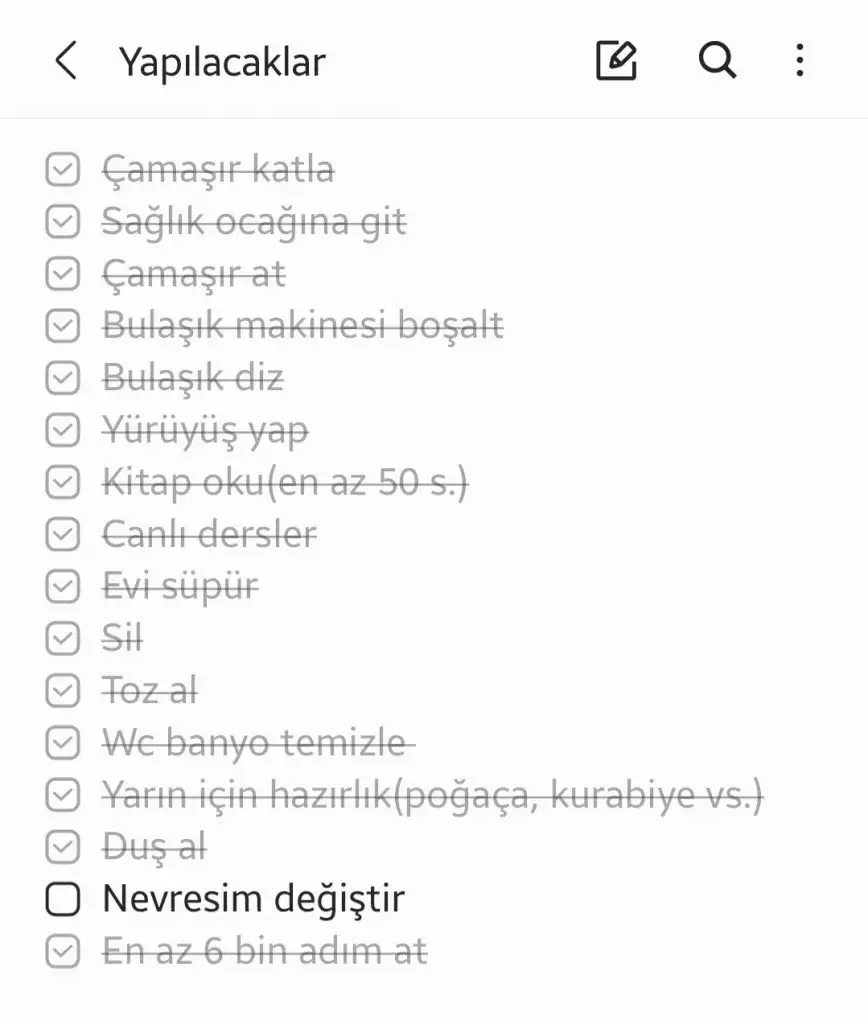
Task: Uncheck the Evi süpür checkbox
Action: [x=63, y=586]
